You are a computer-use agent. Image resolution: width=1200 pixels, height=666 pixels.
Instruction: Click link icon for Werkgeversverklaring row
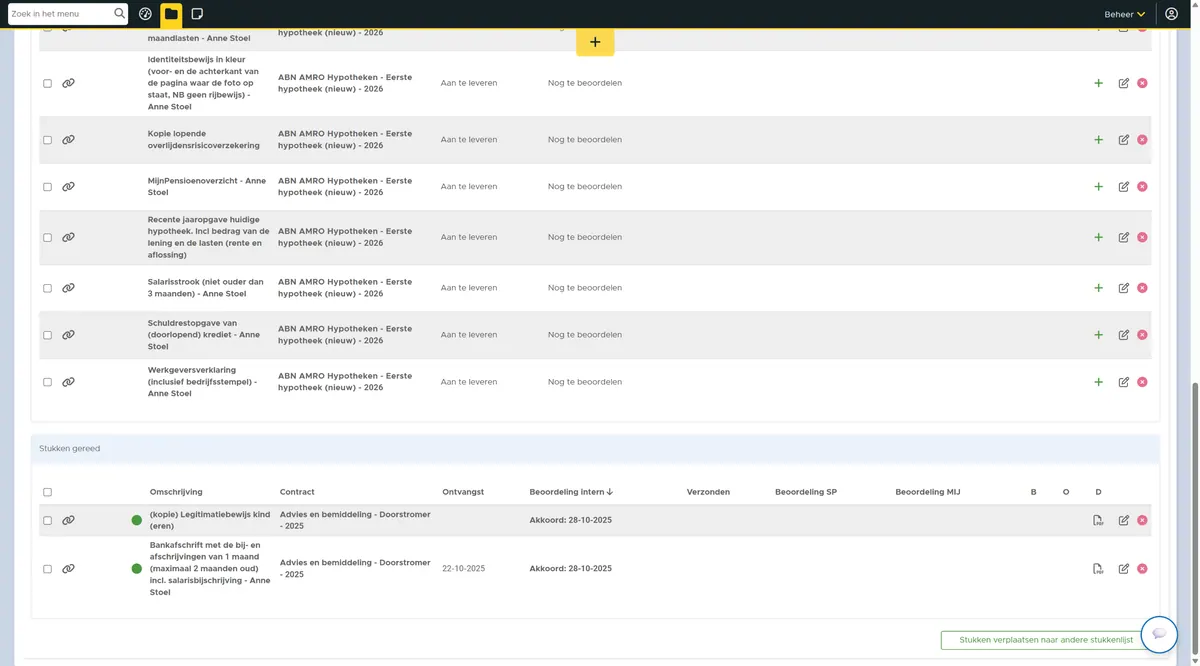click(x=68, y=382)
